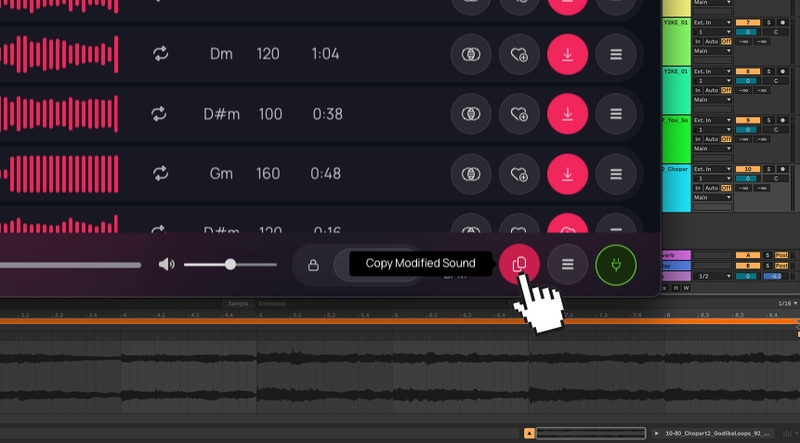Toggle track 9 activator in Ableton
This screenshot has width=800, height=443.
[747, 120]
